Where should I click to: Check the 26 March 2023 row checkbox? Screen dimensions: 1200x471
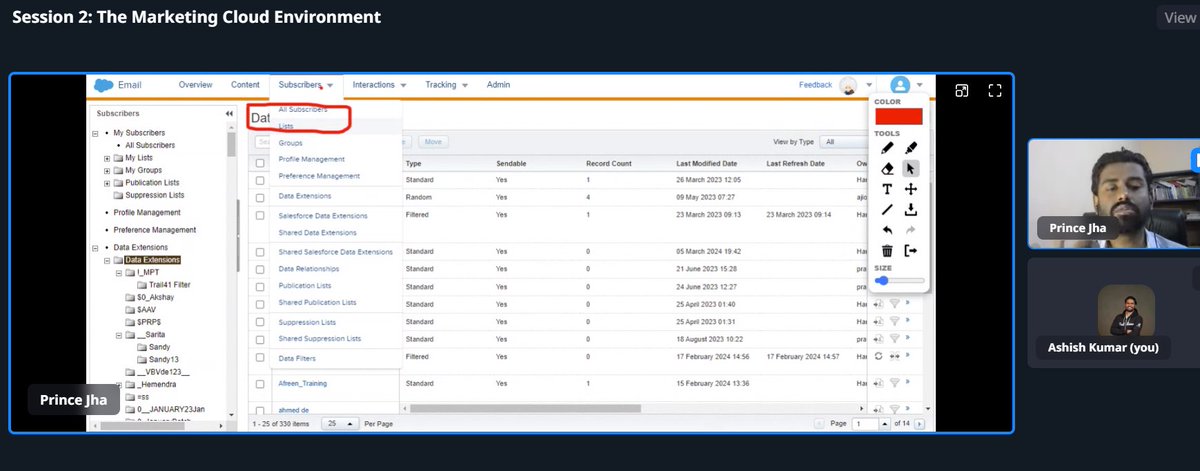tap(261, 180)
